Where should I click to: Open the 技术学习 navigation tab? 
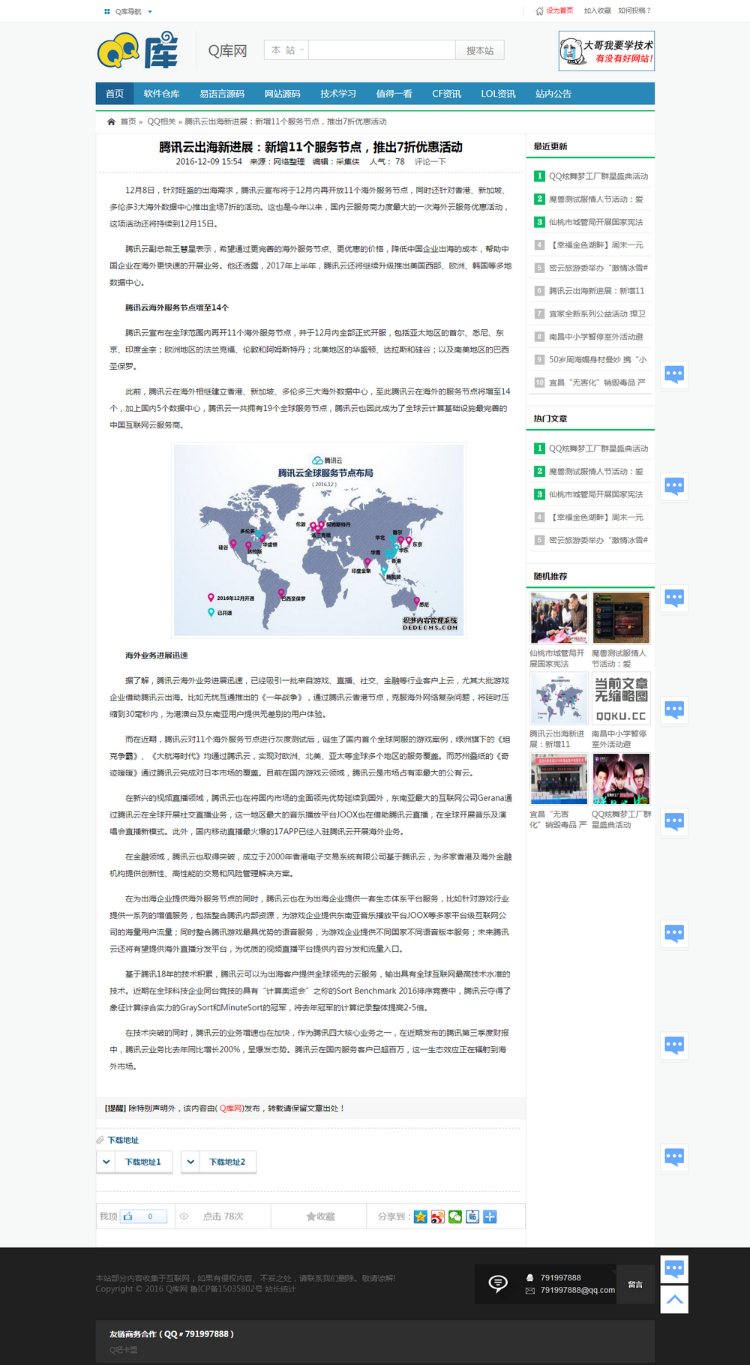(338, 94)
